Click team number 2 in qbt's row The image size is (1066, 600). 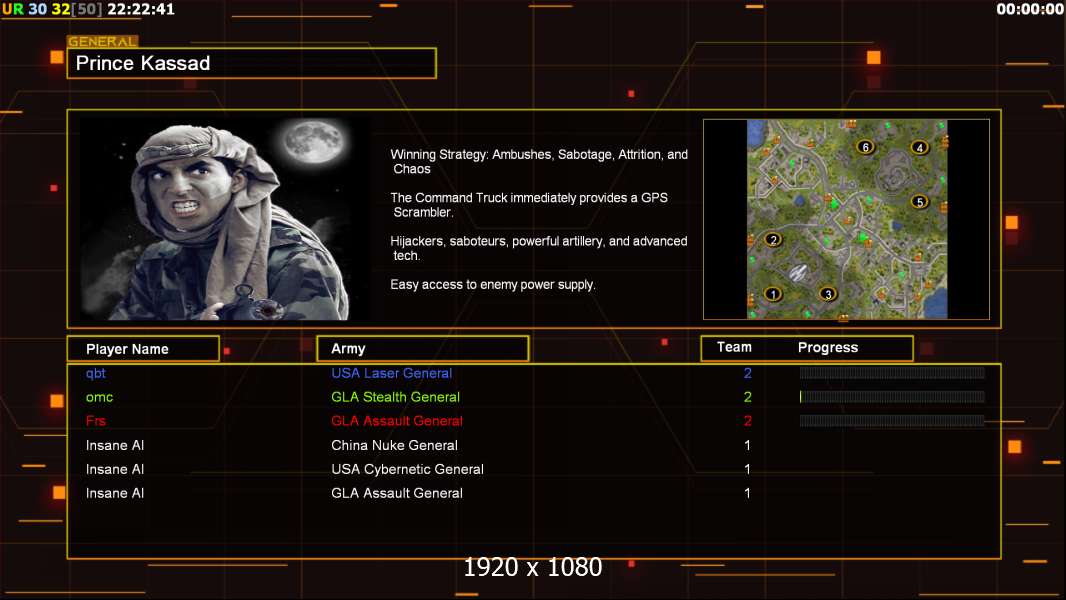pyautogui.click(x=747, y=373)
